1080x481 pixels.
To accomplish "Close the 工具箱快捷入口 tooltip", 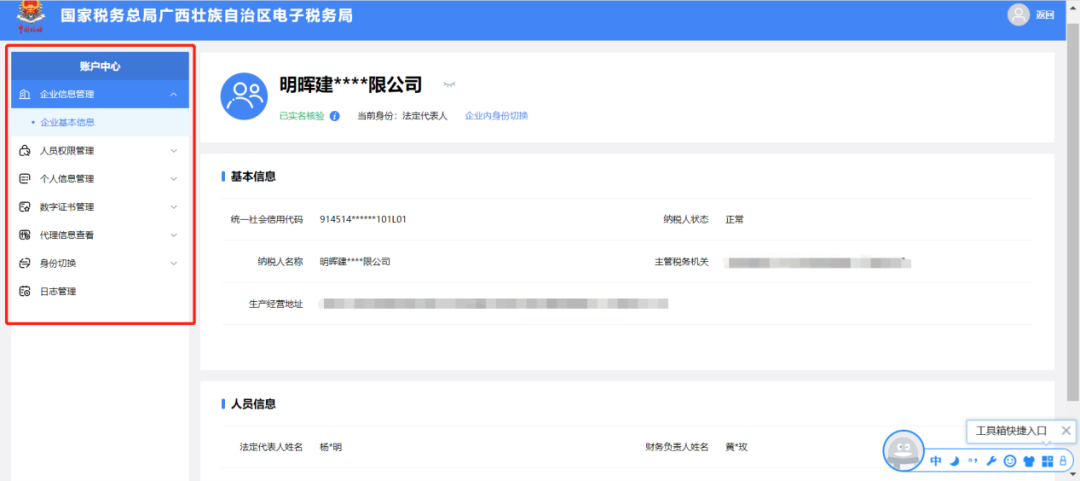I will [1066, 431].
